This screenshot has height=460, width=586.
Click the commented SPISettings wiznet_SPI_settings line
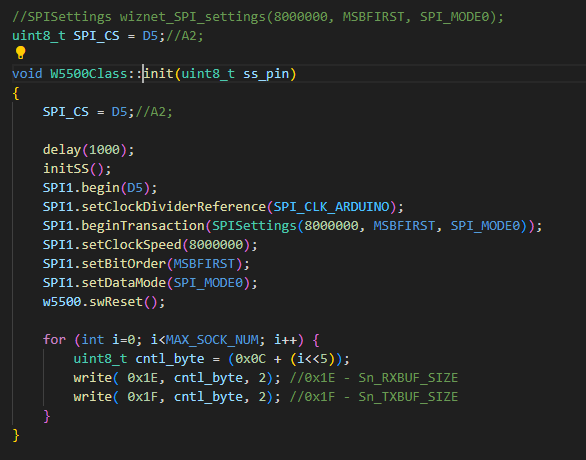(258, 17)
